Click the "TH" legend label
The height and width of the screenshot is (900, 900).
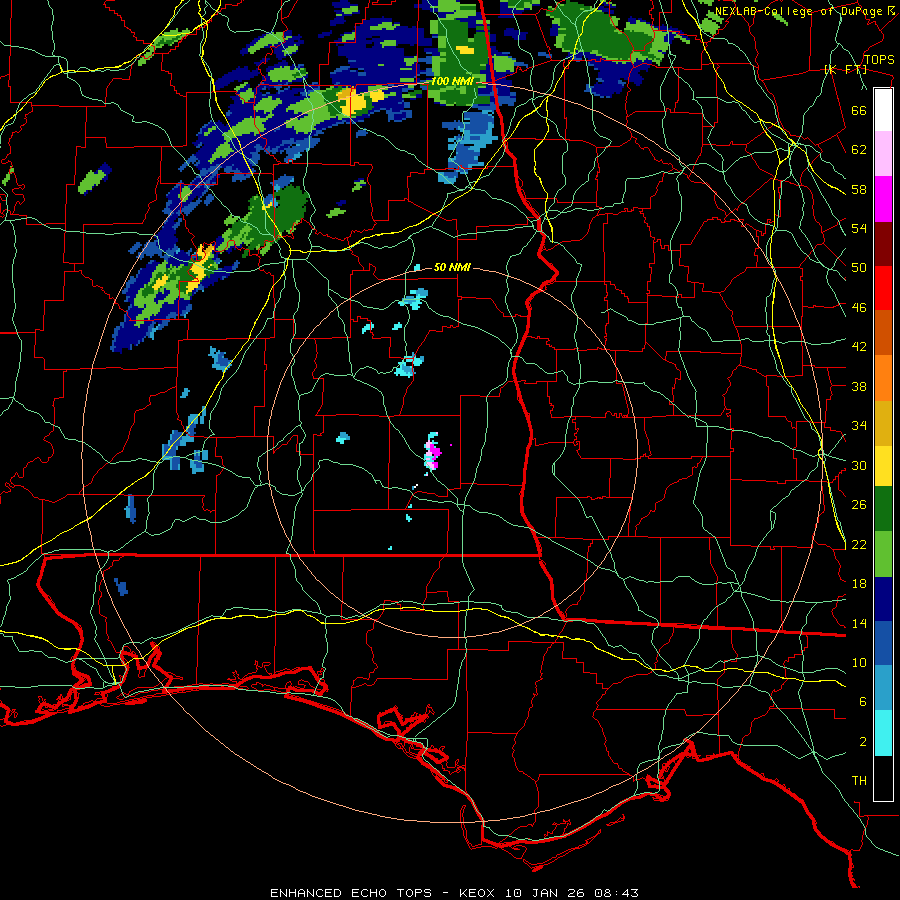click(x=859, y=781)
